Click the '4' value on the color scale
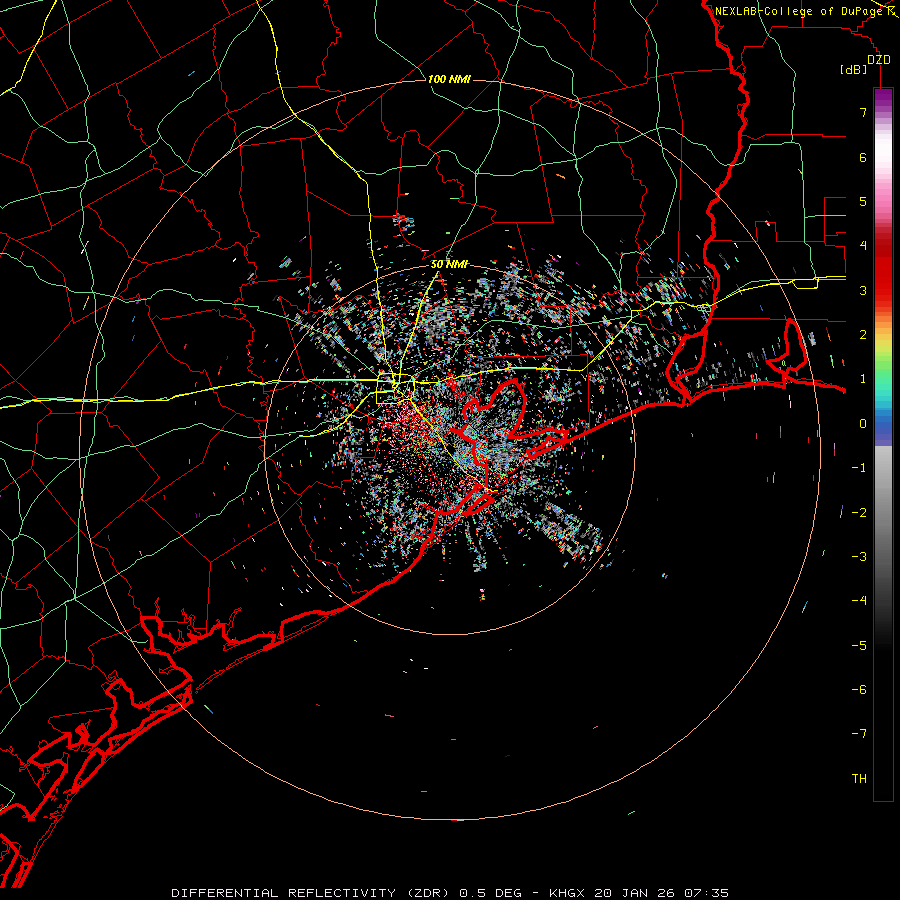 click(863, 246)
